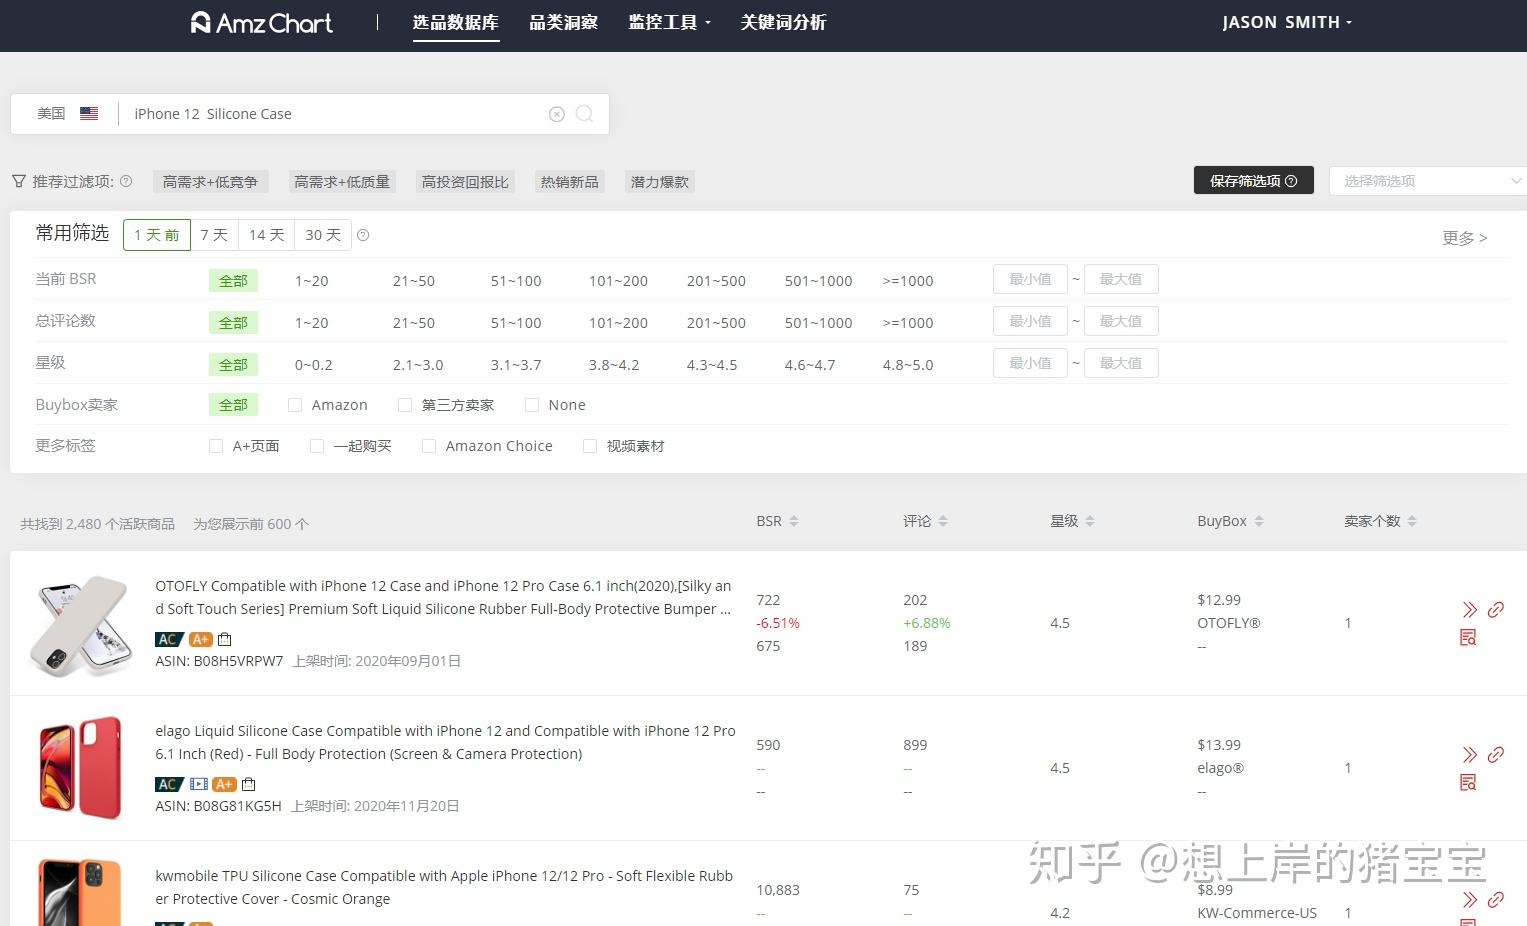1527x926 pixels.
Task: Click the A+ badge in OTOFLY row
Action: (200, 639)
